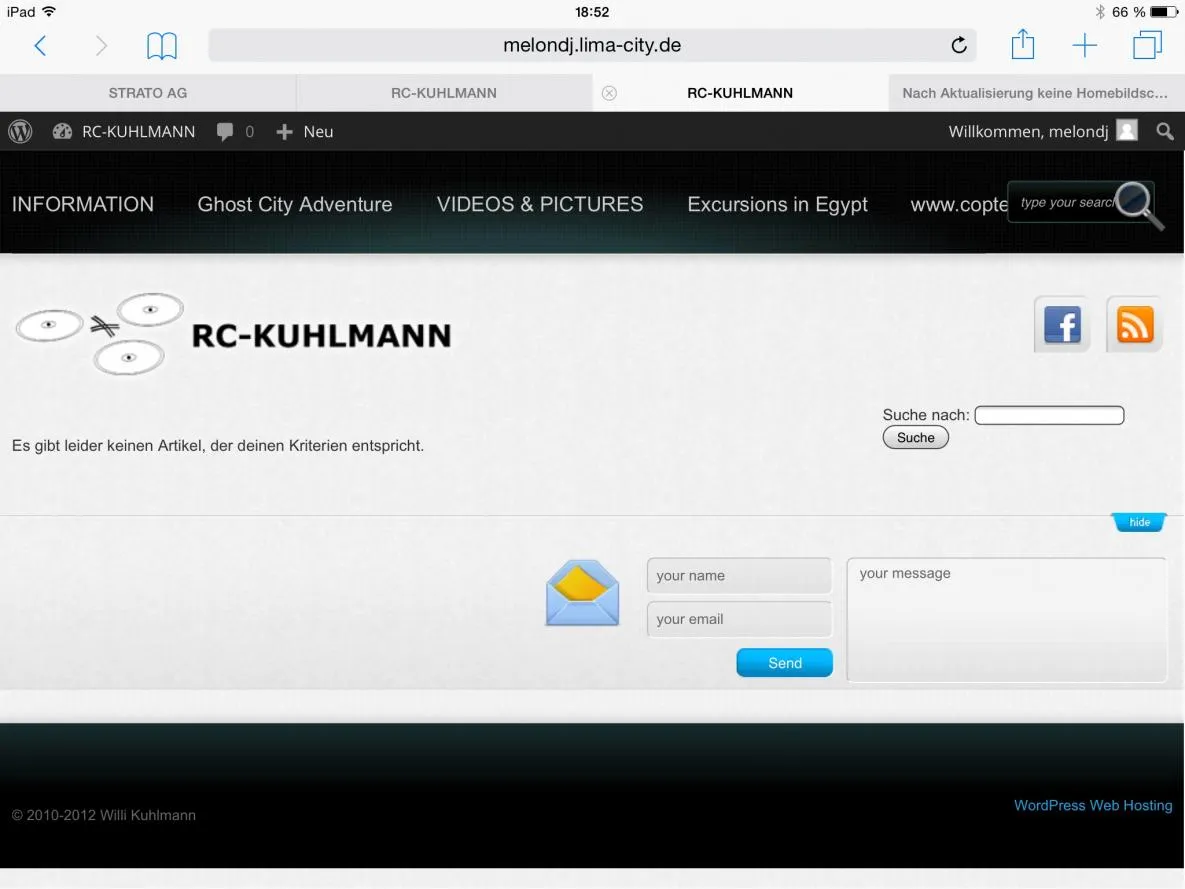
Task: Open the orange RSS feed icon
Action: click(1134, 325)
